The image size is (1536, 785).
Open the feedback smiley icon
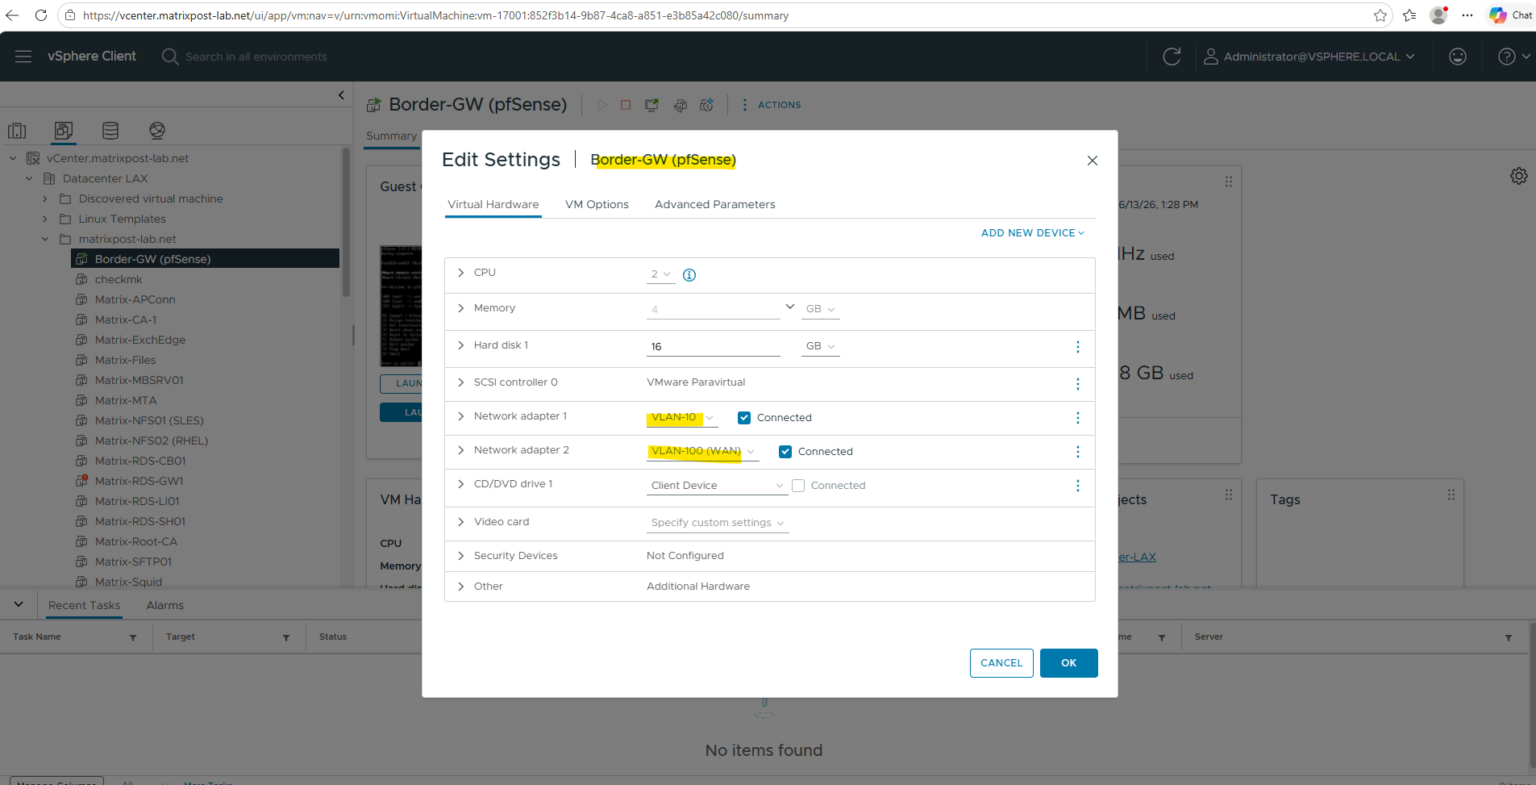(x=1458, y=56)
